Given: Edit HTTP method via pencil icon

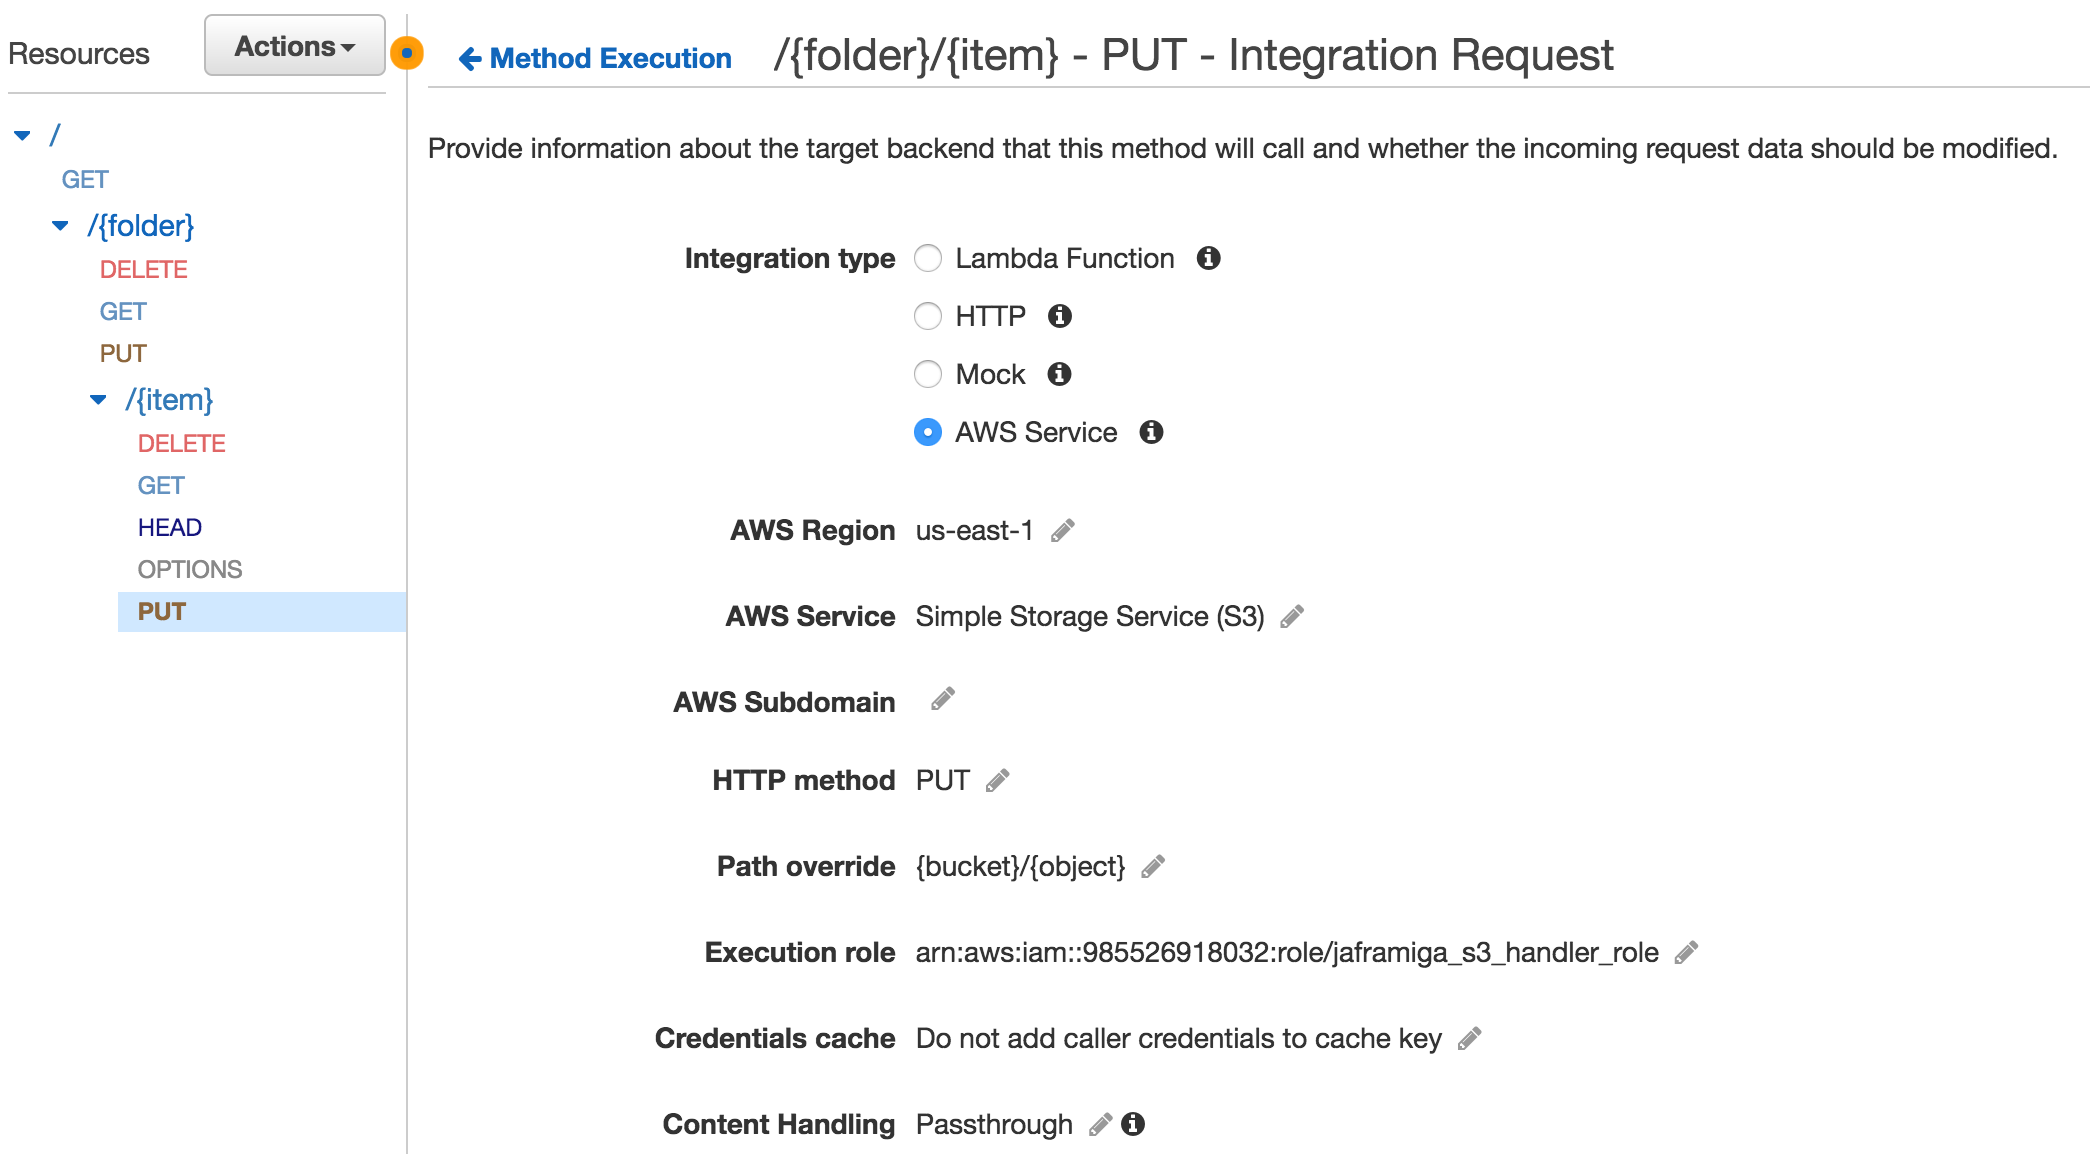Looking at the screenshot, I should point(998,780).
